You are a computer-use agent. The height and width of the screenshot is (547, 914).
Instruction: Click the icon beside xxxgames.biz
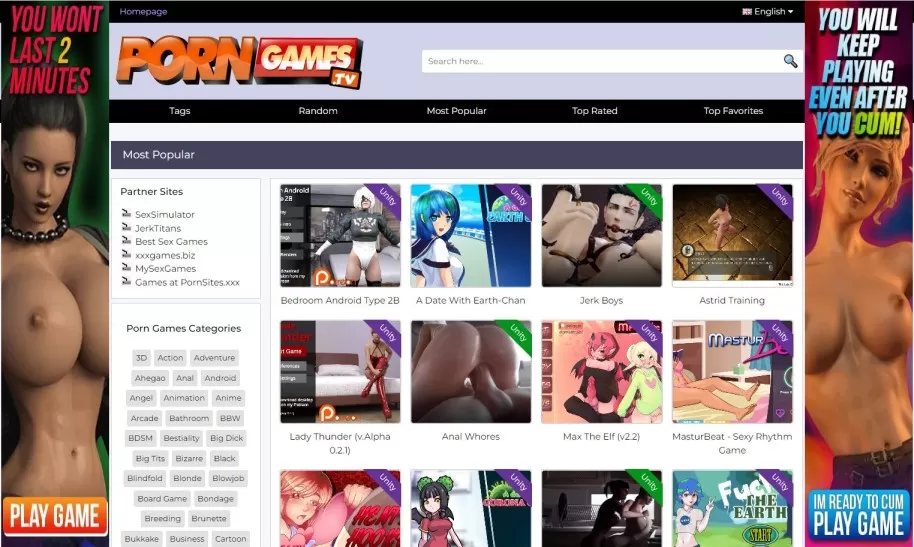point(126,254)
